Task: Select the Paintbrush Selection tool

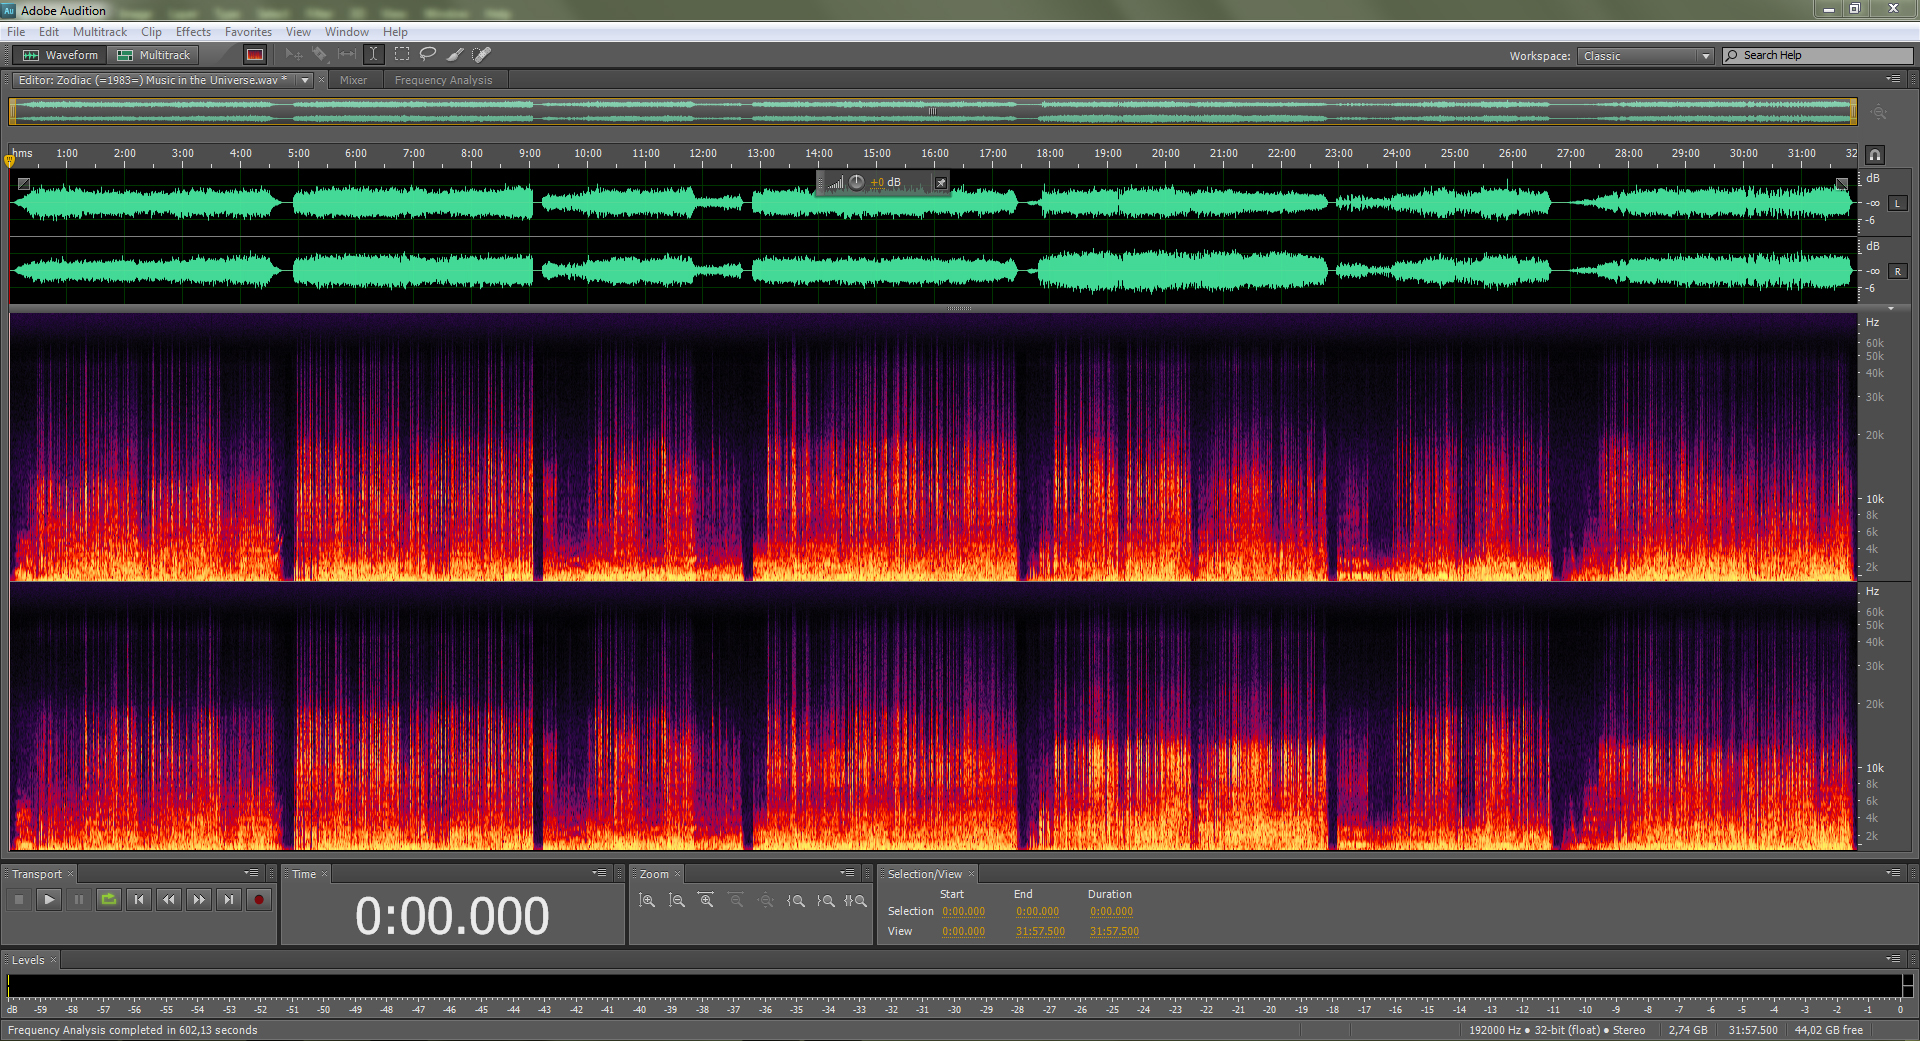Action: click(x=455, y=55)
